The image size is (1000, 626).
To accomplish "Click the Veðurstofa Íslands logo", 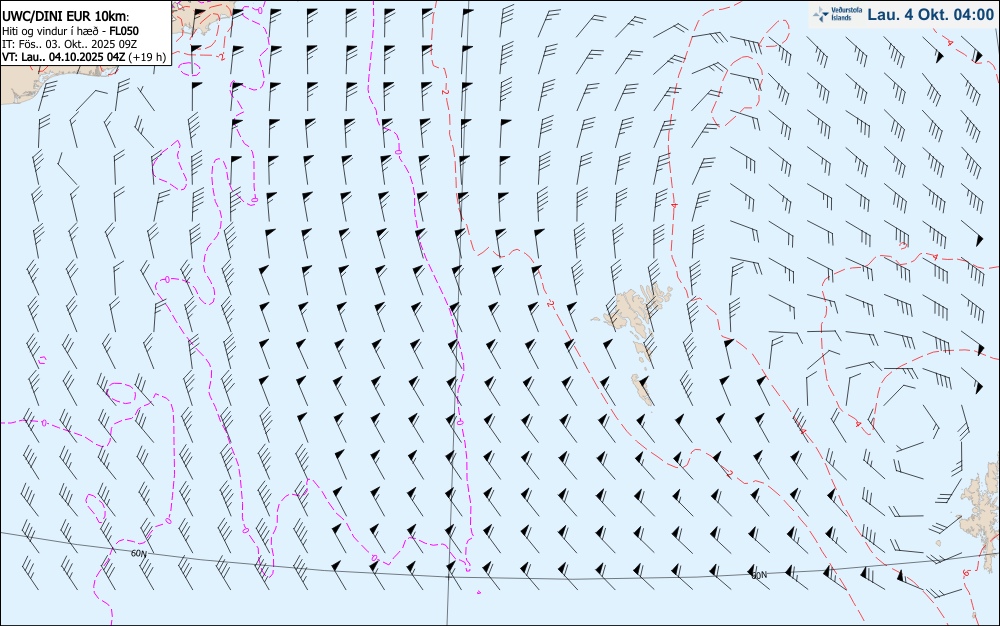I will 837,14.
